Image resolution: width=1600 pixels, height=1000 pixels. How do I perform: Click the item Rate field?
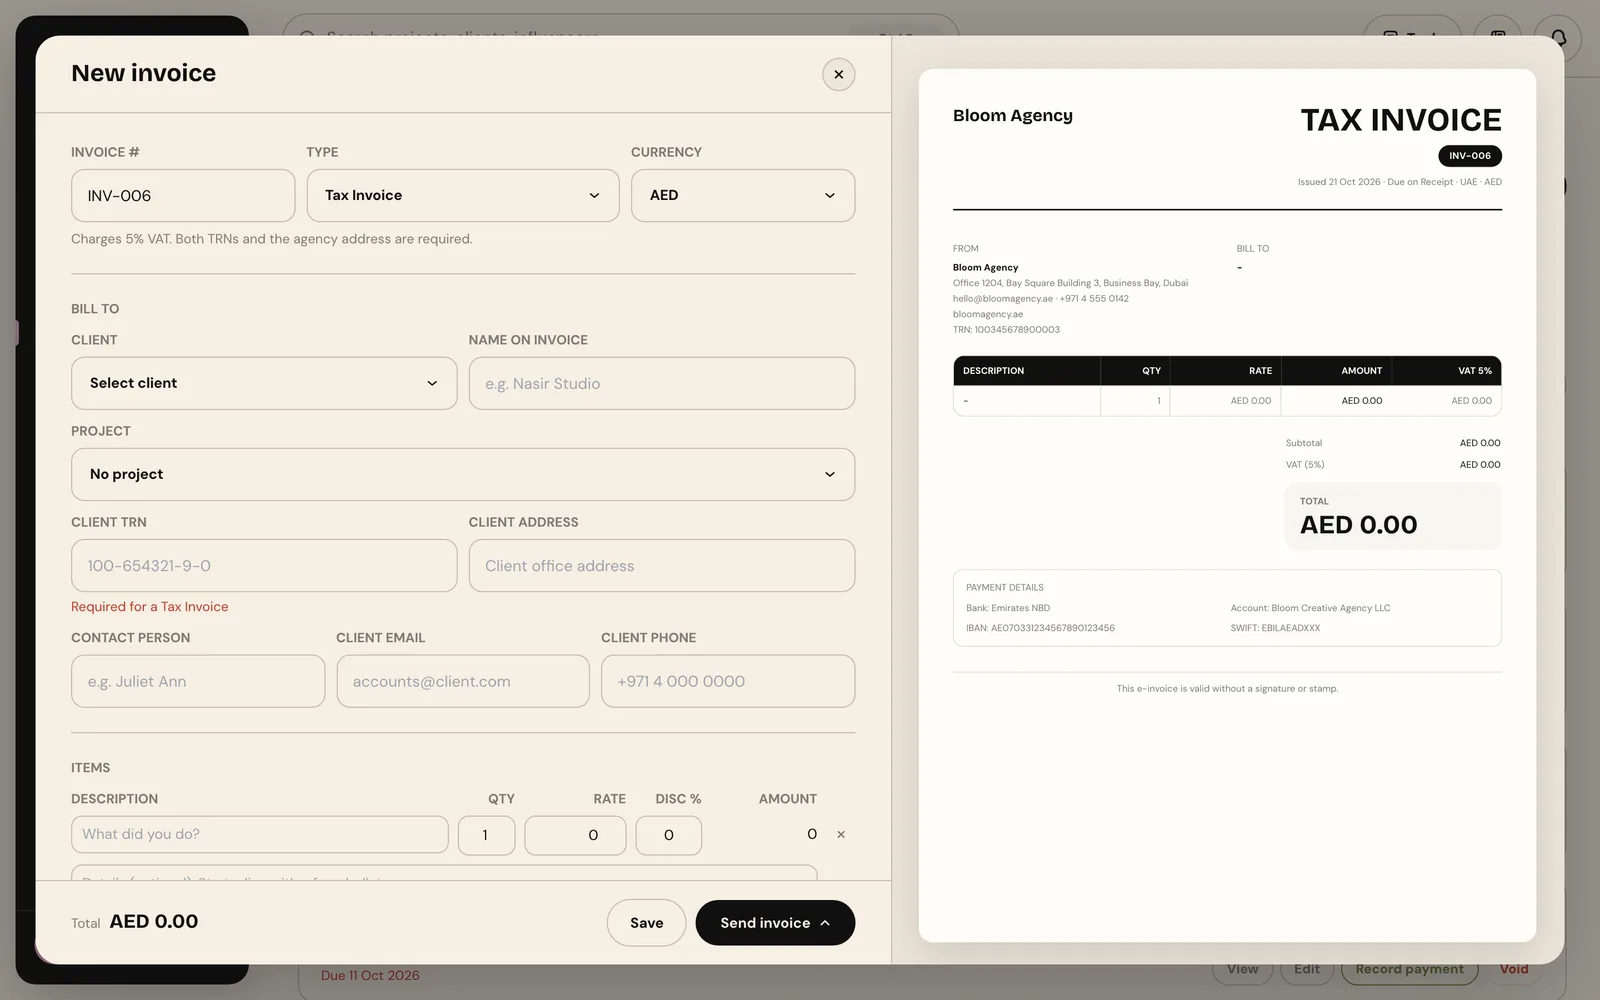(x=575, y=835)
